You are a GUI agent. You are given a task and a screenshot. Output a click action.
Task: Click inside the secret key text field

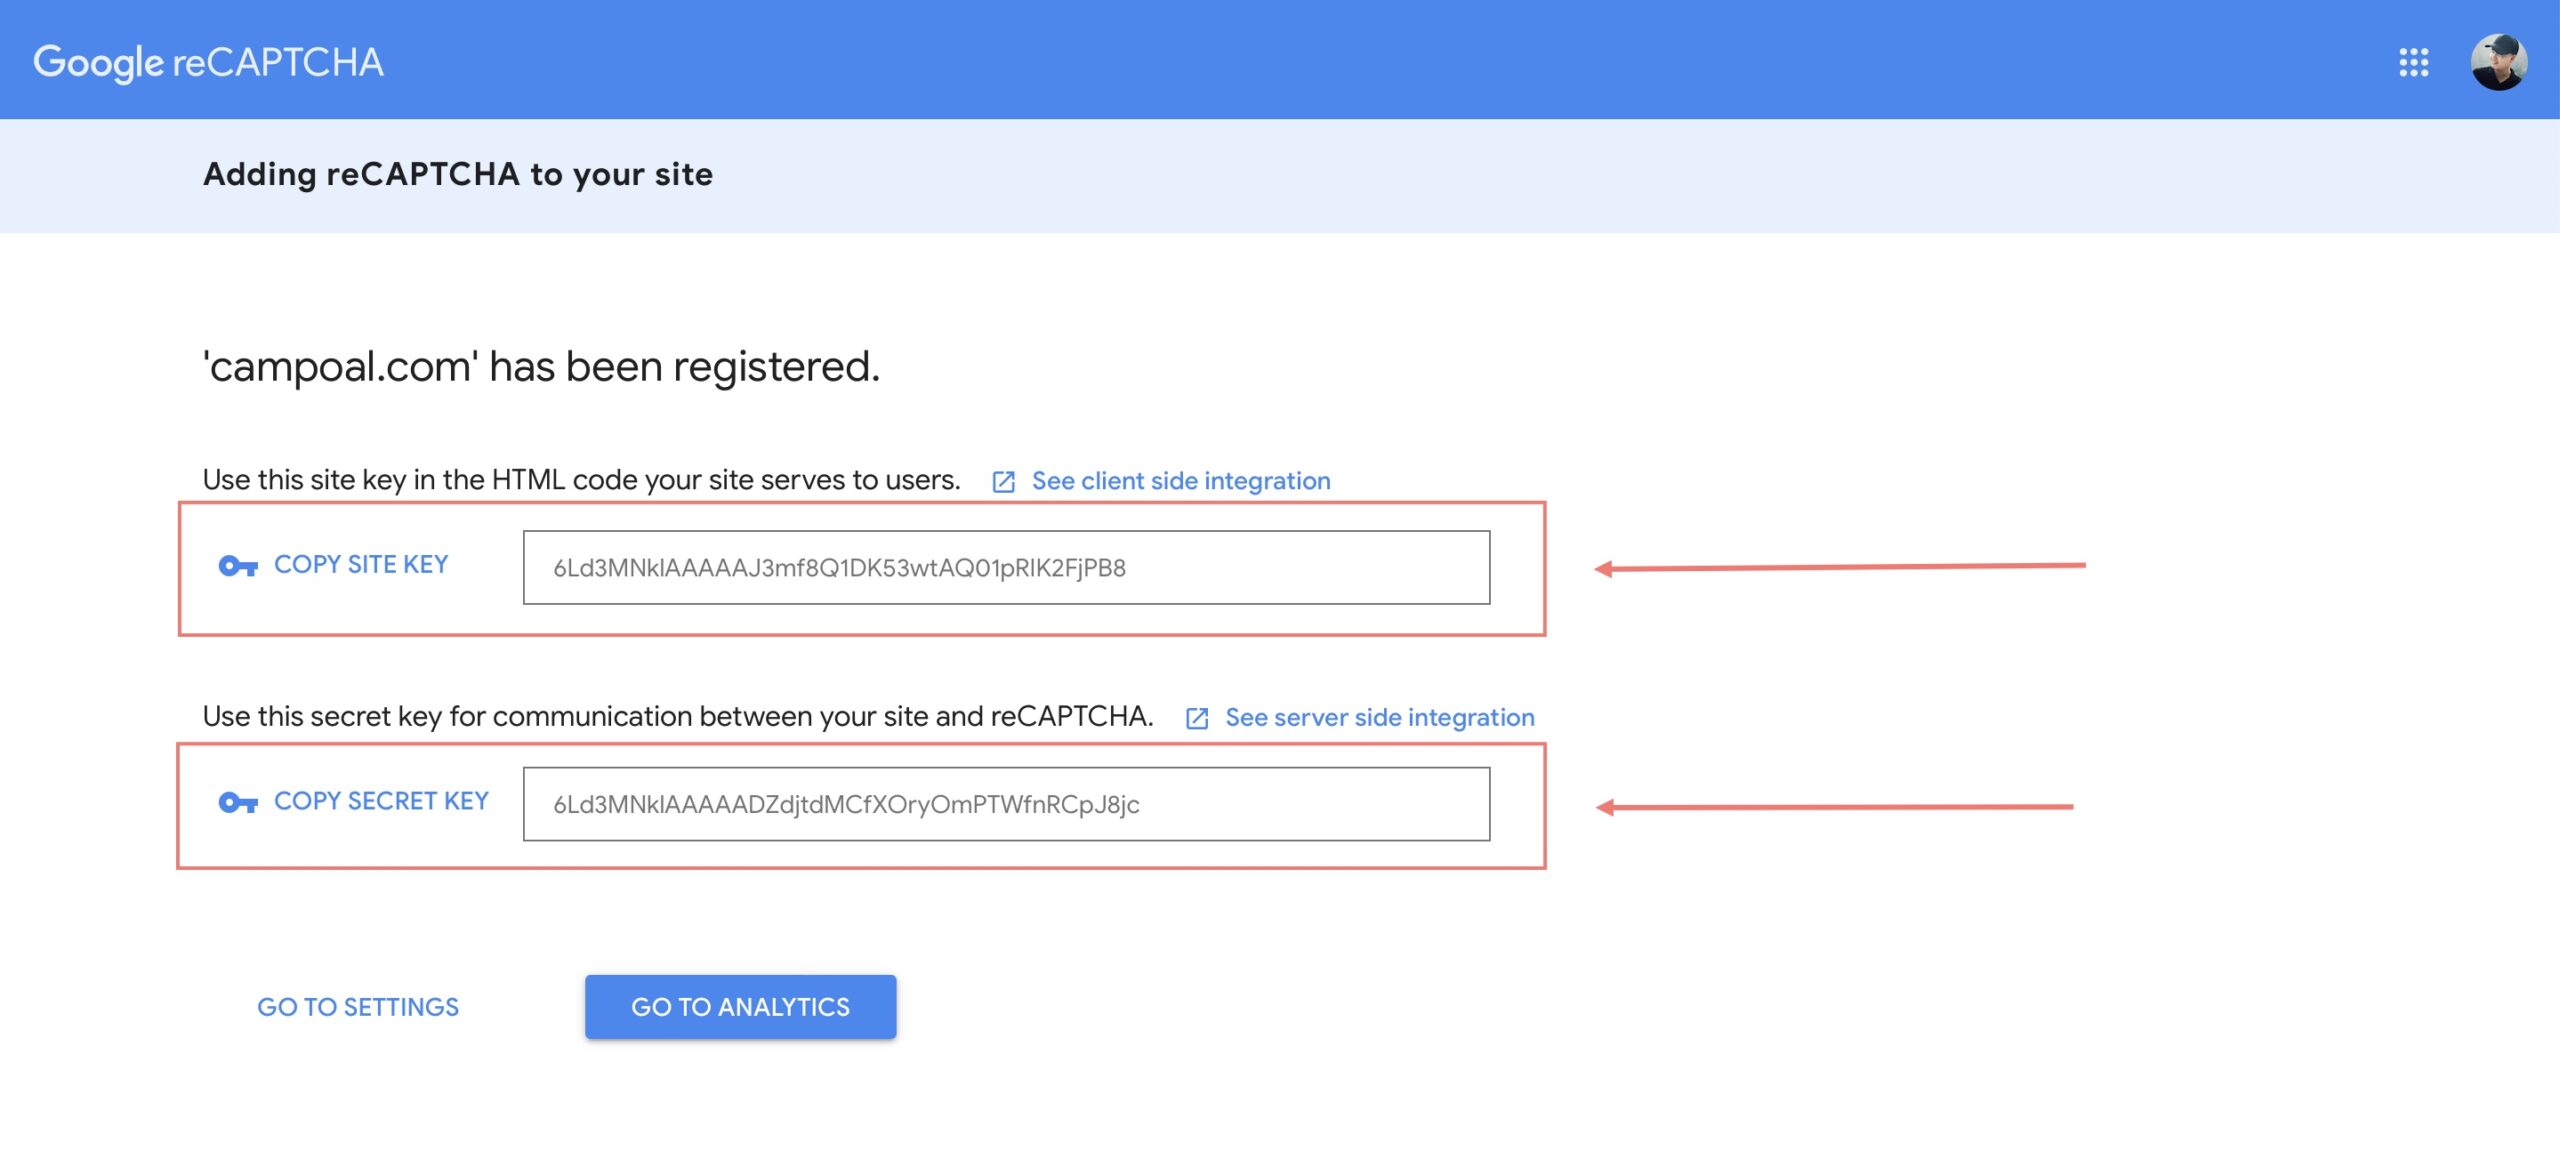click(x=1005, y=804)
